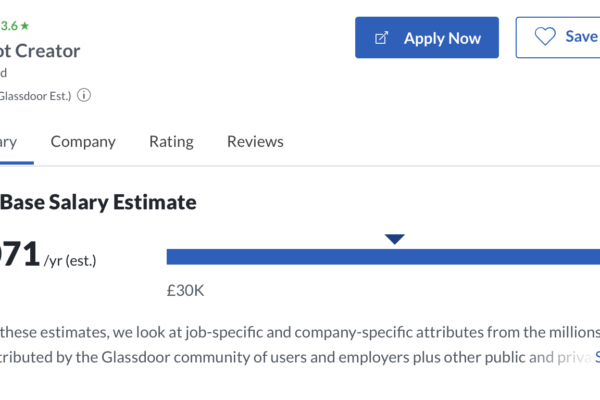
Task: Switch to the Rating tab
Action: pos(171,142)
